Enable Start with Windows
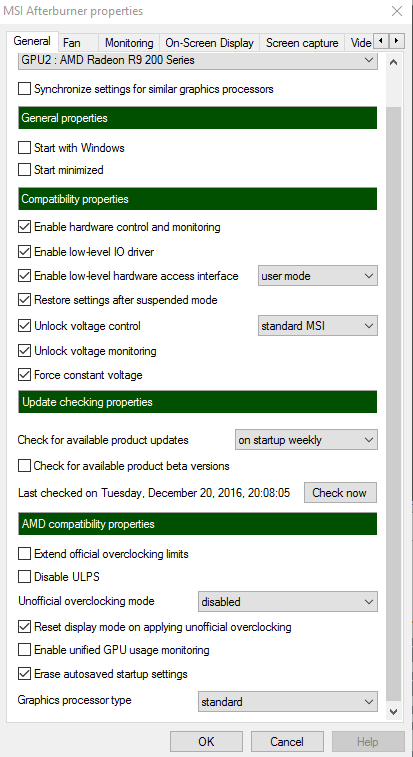The image size is (413, 757). point(24,147)
